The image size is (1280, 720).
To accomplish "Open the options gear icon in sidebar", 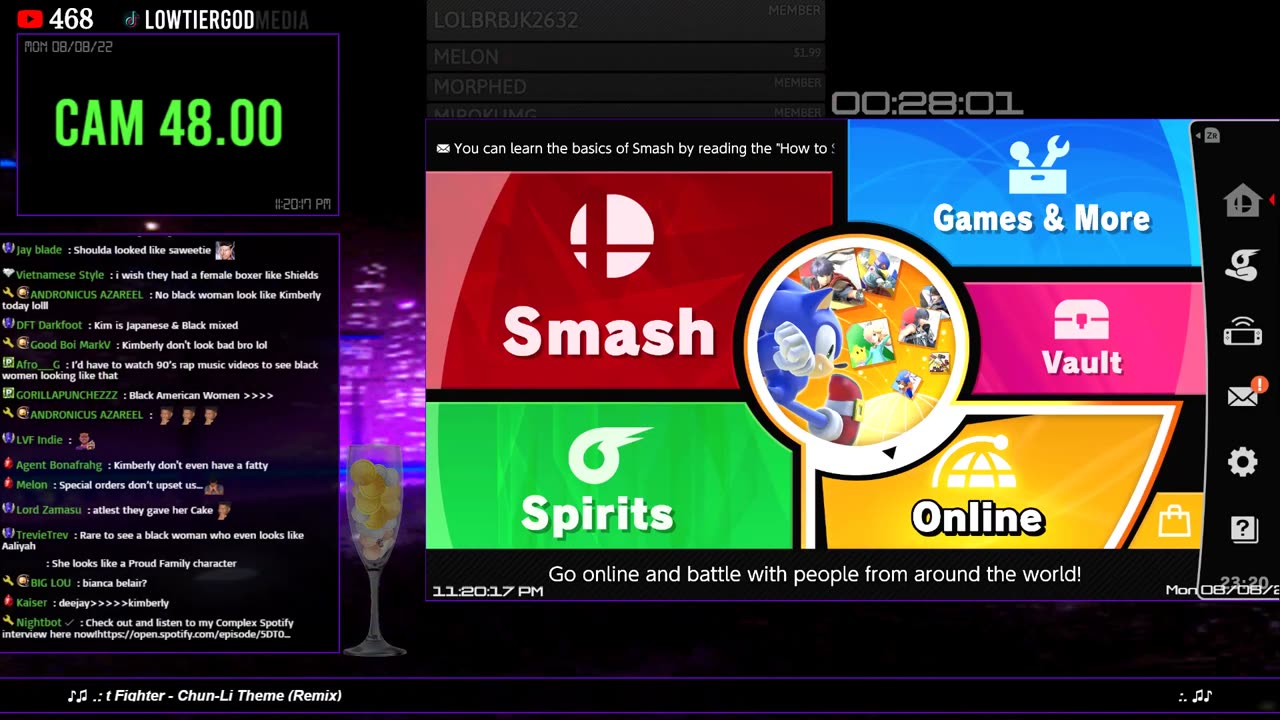I will (x=1243, y=462).
